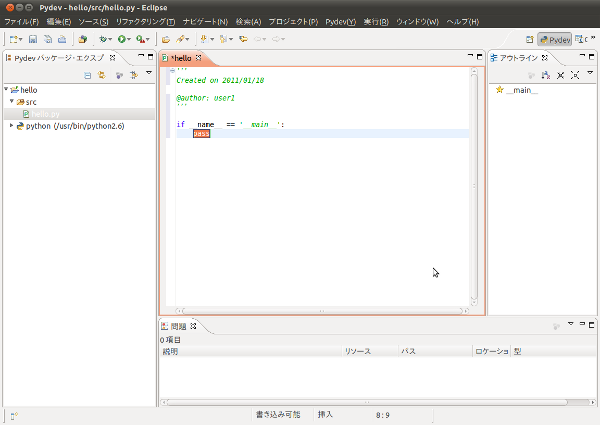Click the New file wizard icon
This screenshot has width=600, height=425.
pyautogui.click(x=14, y=39)
